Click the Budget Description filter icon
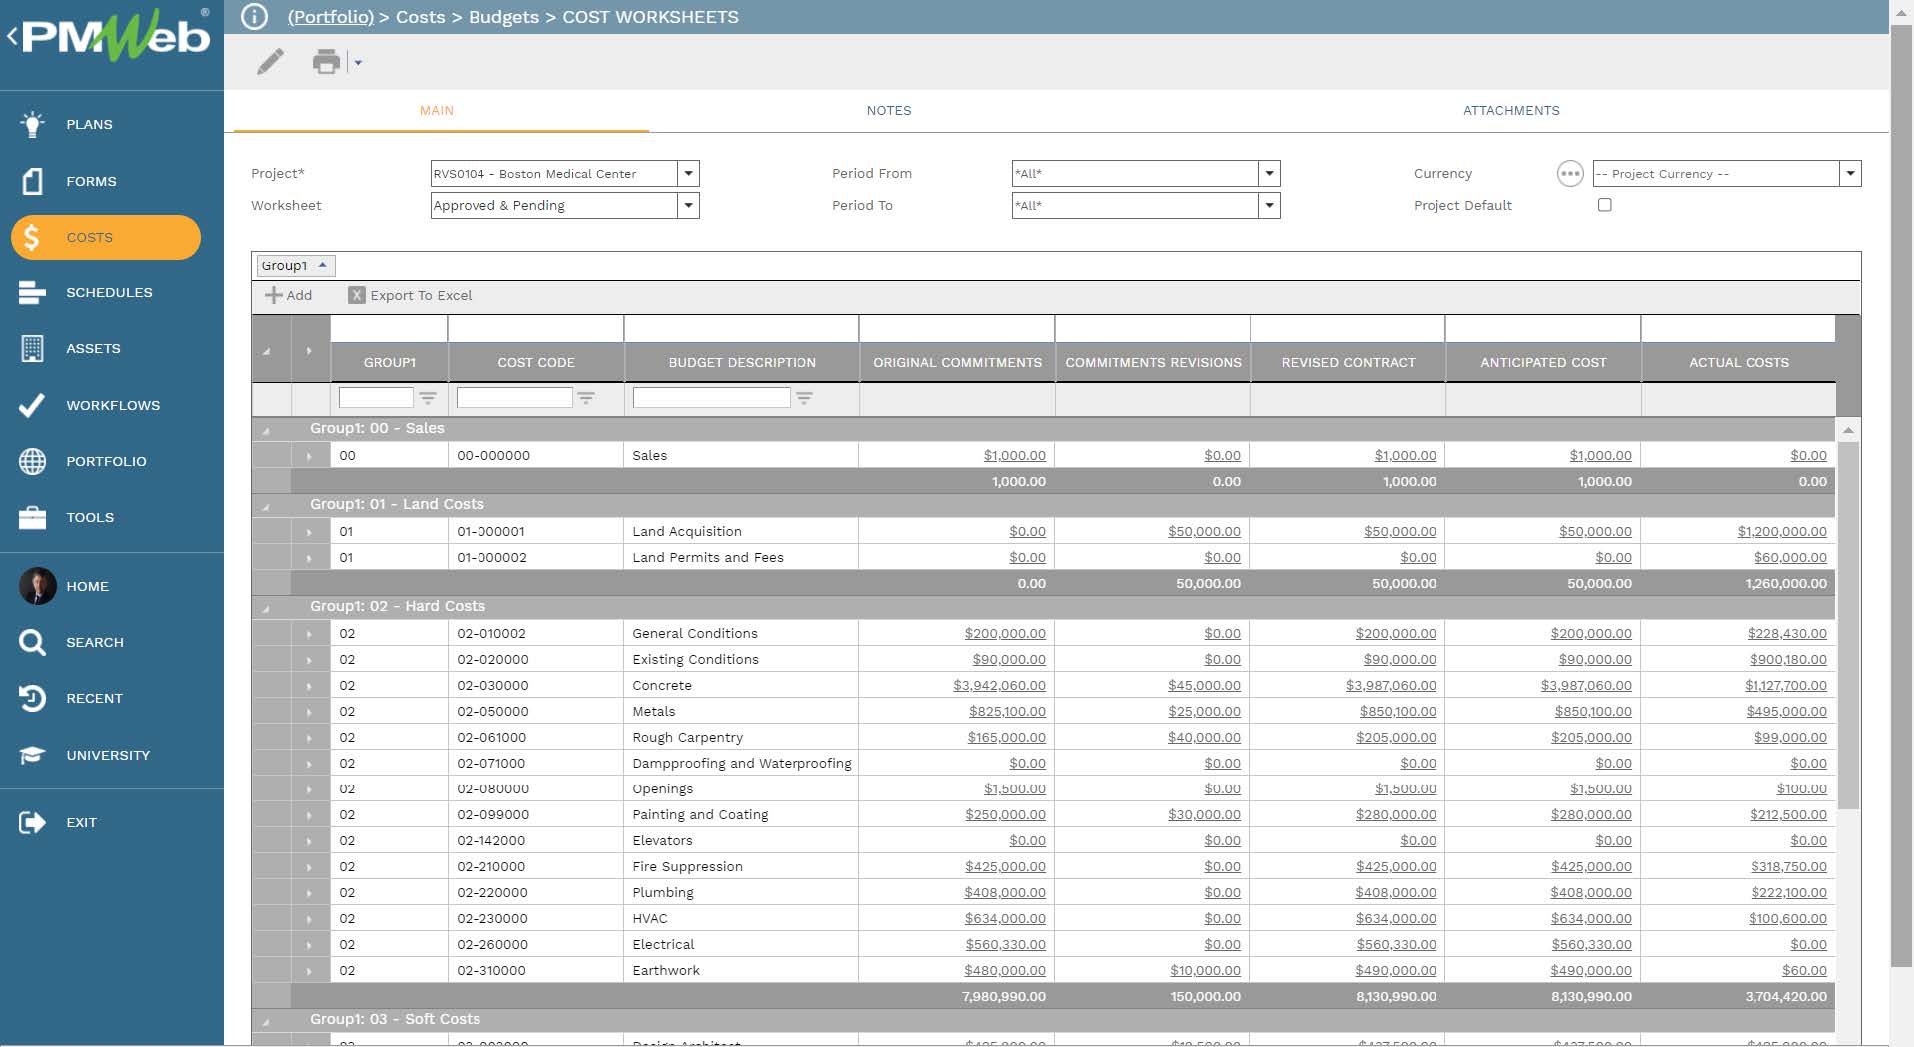The width and height of the screenshot is (1914, 1047). 804,398
